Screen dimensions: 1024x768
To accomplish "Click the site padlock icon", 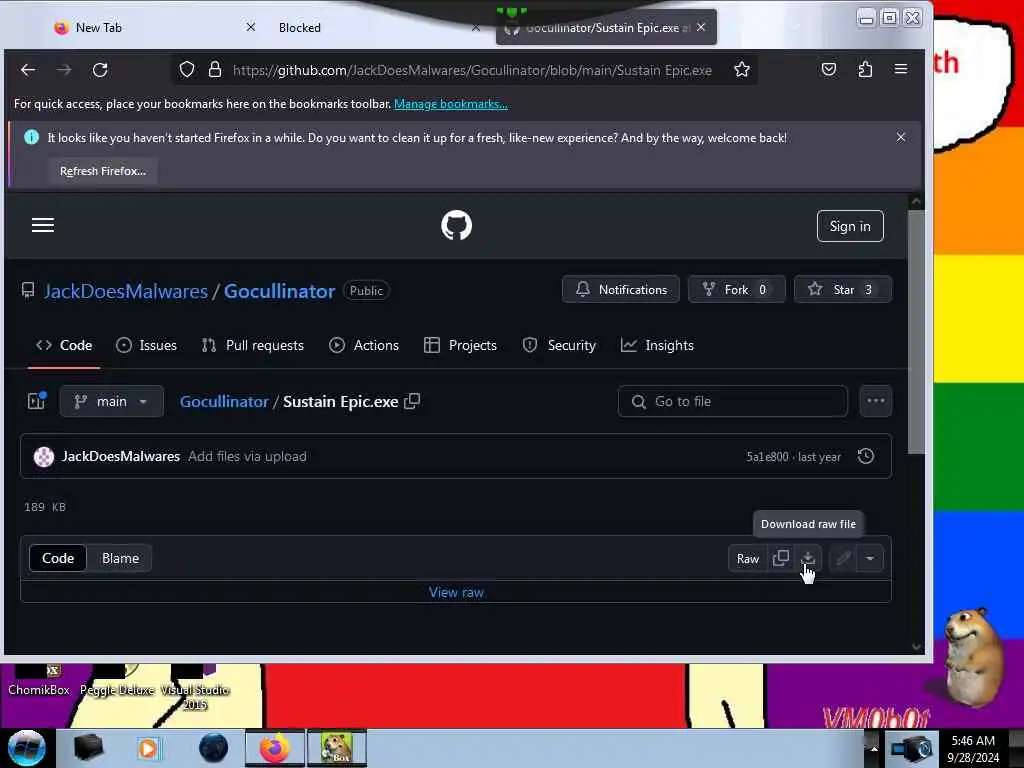I will point(215,69).
